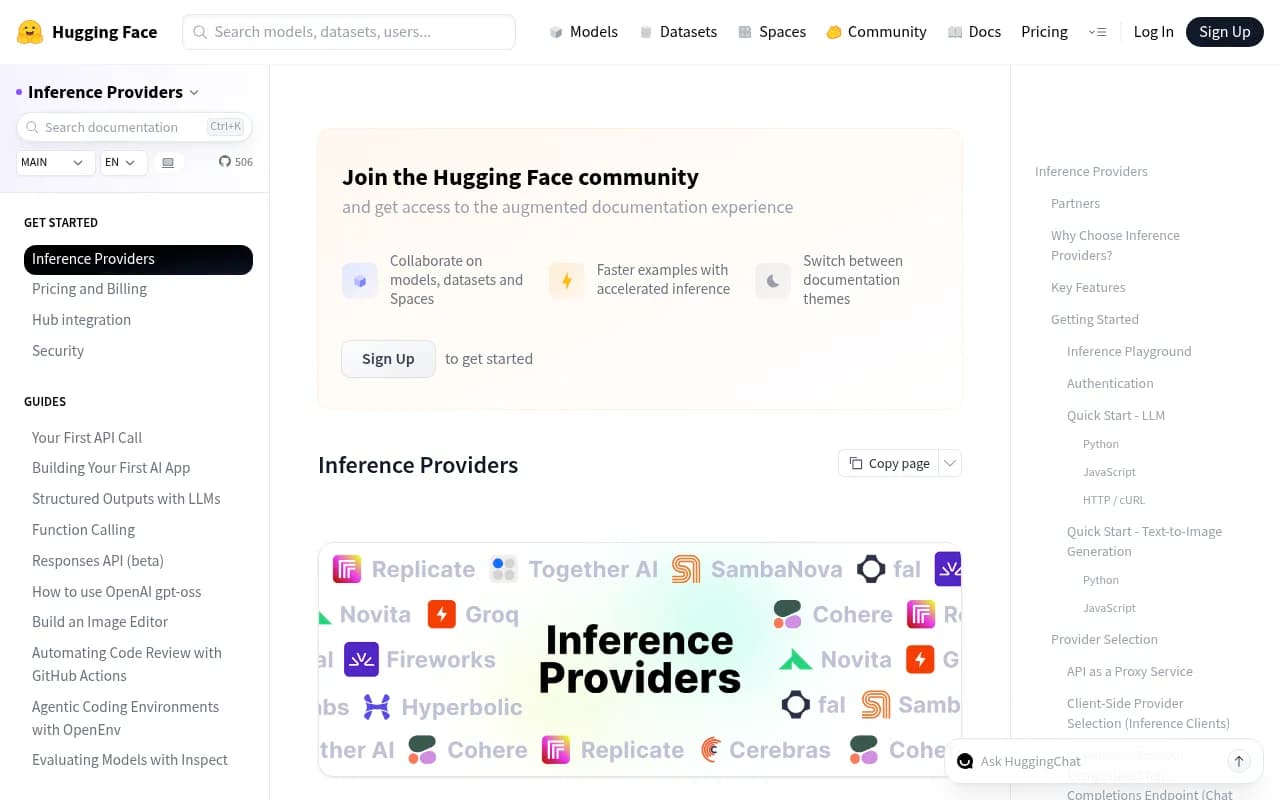Click the Copy page icon
Viewport: 1280px width, 800px height.
click(x=856, y=463)
